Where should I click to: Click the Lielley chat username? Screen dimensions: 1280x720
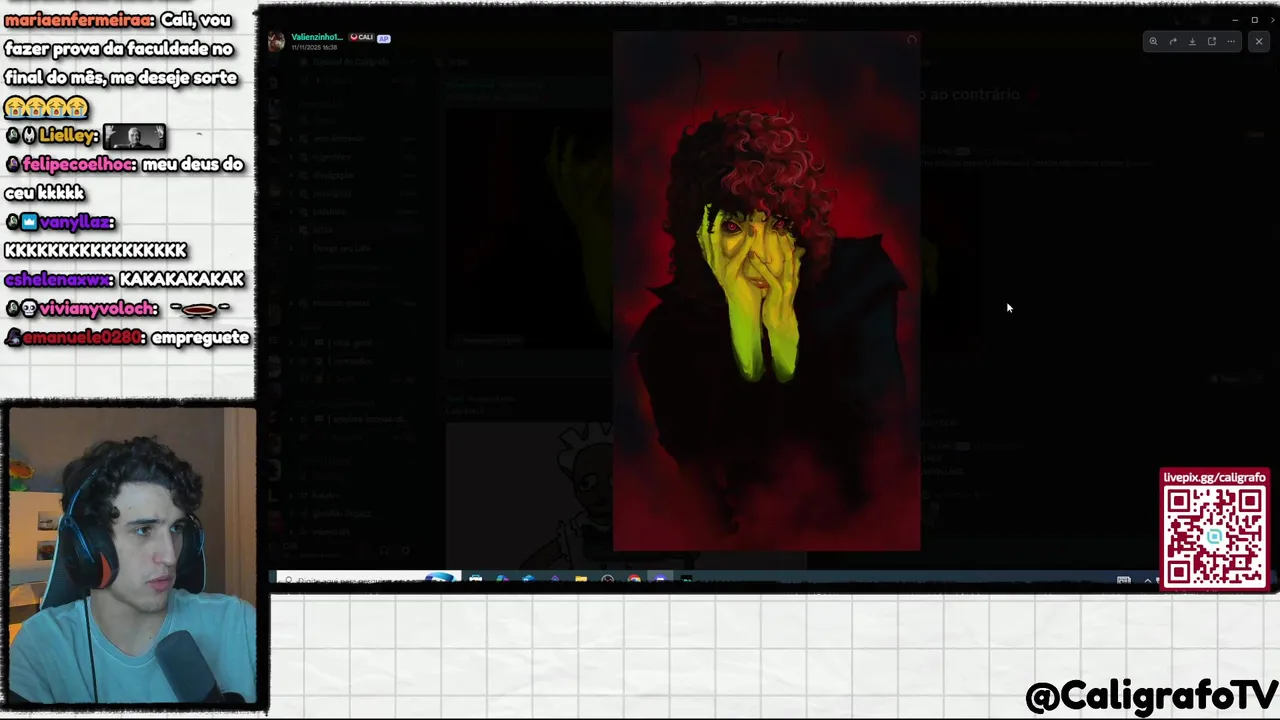(x=68, y=135)
